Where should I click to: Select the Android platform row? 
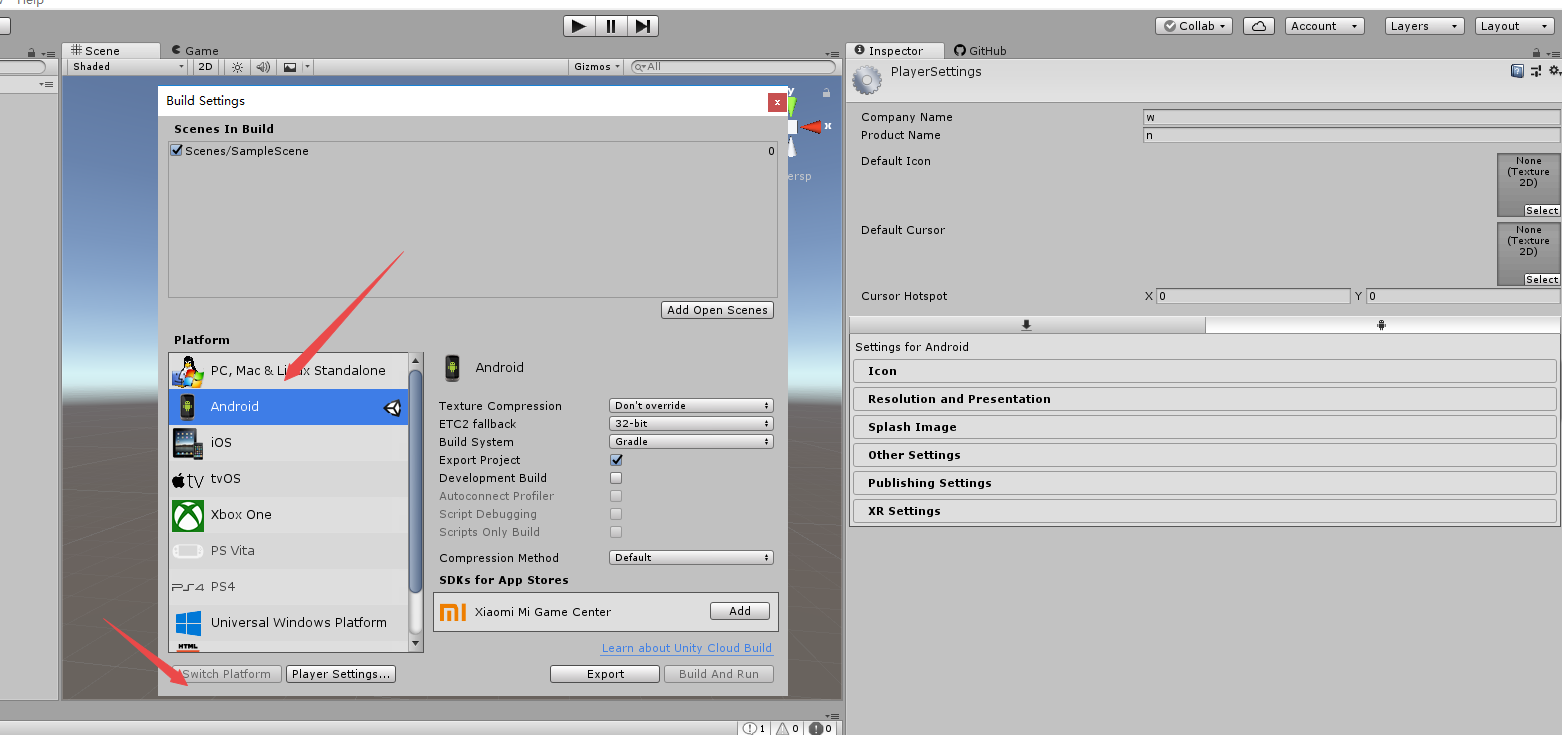(288, 407)
